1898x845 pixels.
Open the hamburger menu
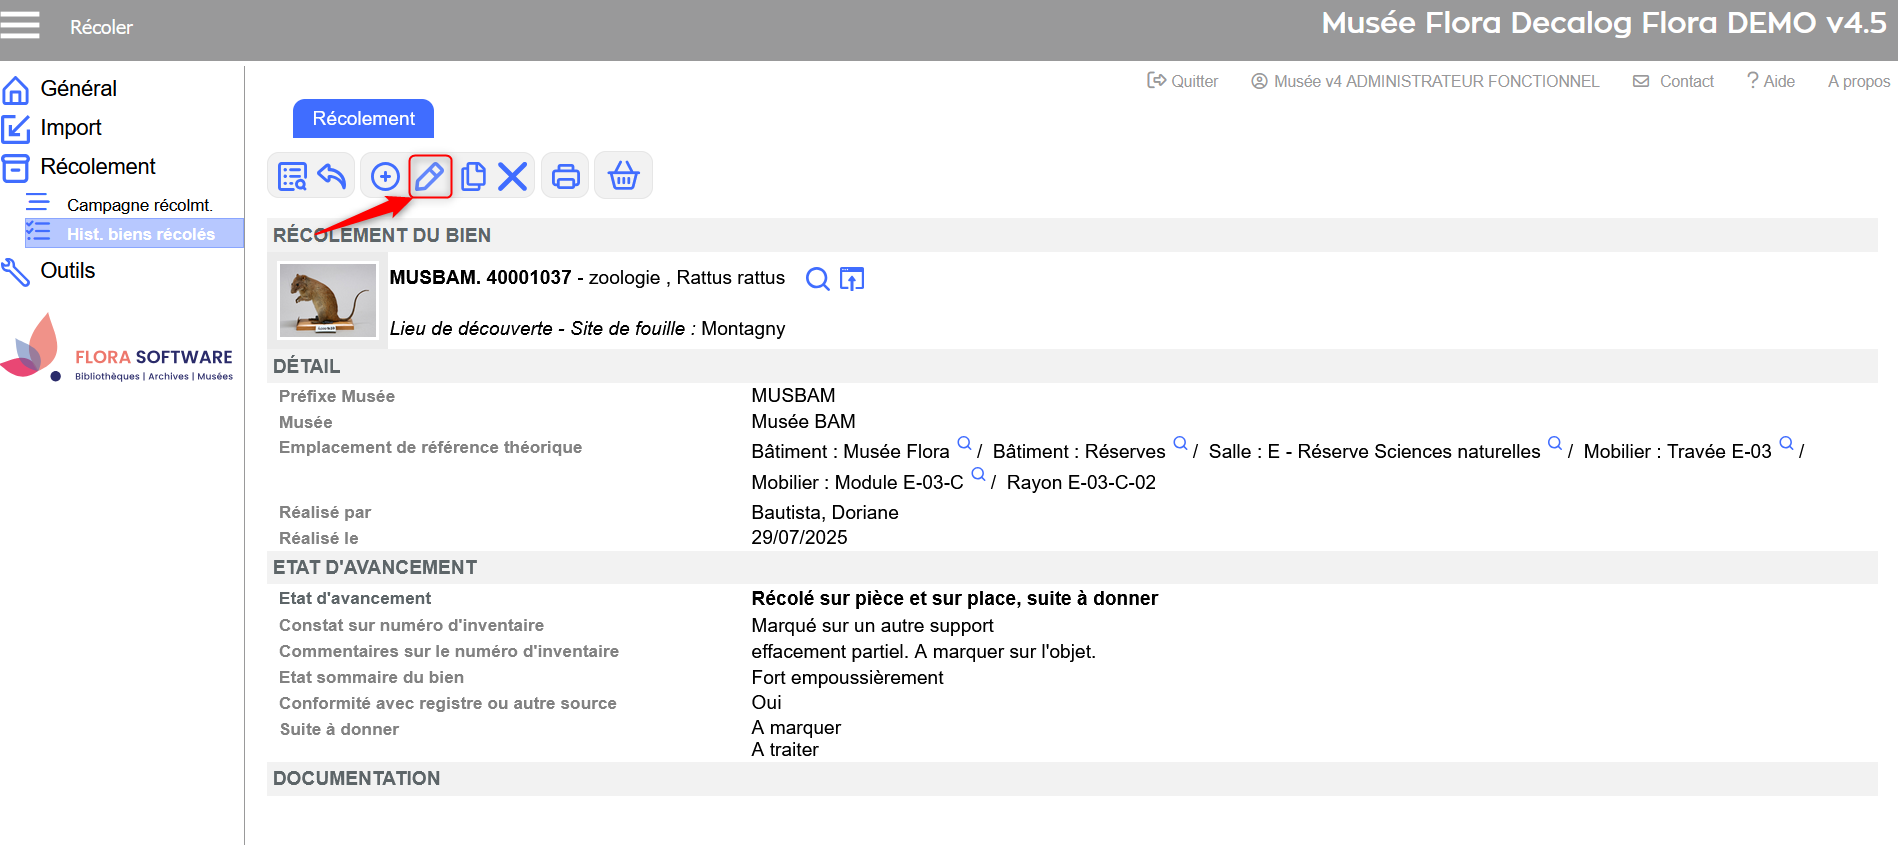tap(20, 25)
